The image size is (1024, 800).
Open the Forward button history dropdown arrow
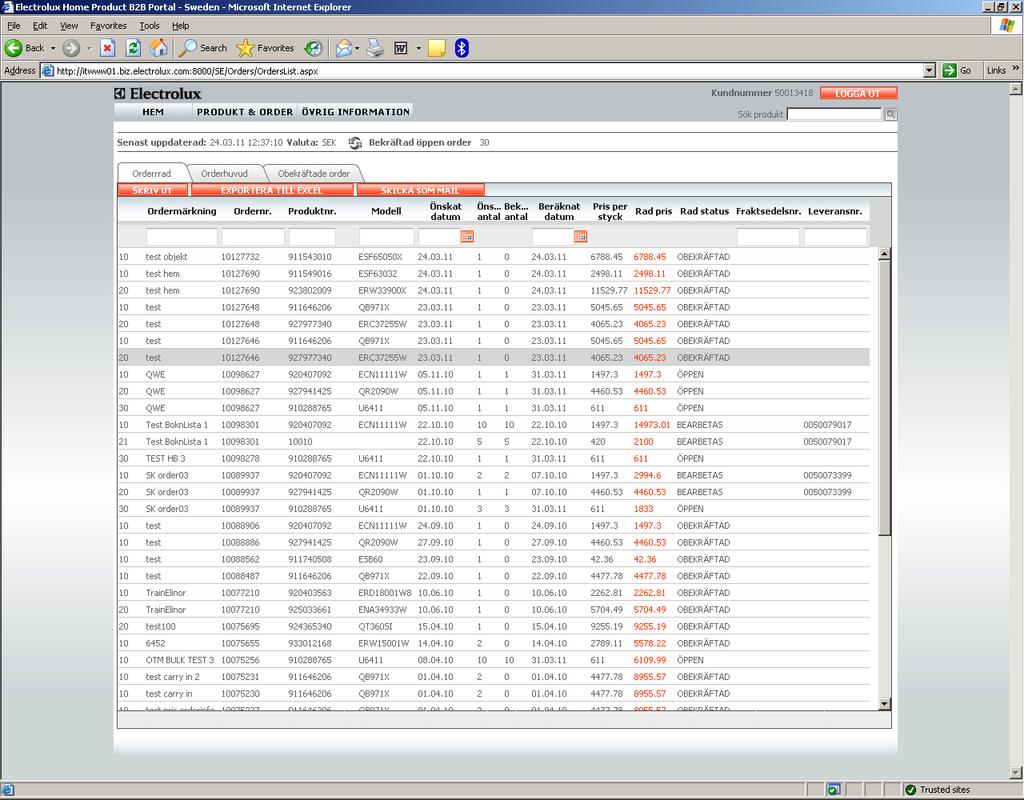point(89,48)
